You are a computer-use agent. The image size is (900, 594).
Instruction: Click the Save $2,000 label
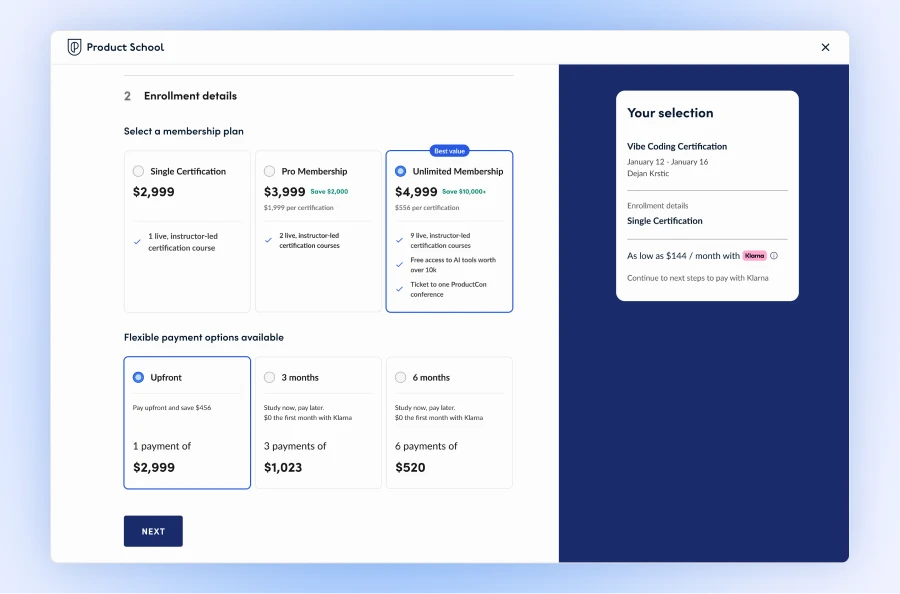click(x=329, y=192)
